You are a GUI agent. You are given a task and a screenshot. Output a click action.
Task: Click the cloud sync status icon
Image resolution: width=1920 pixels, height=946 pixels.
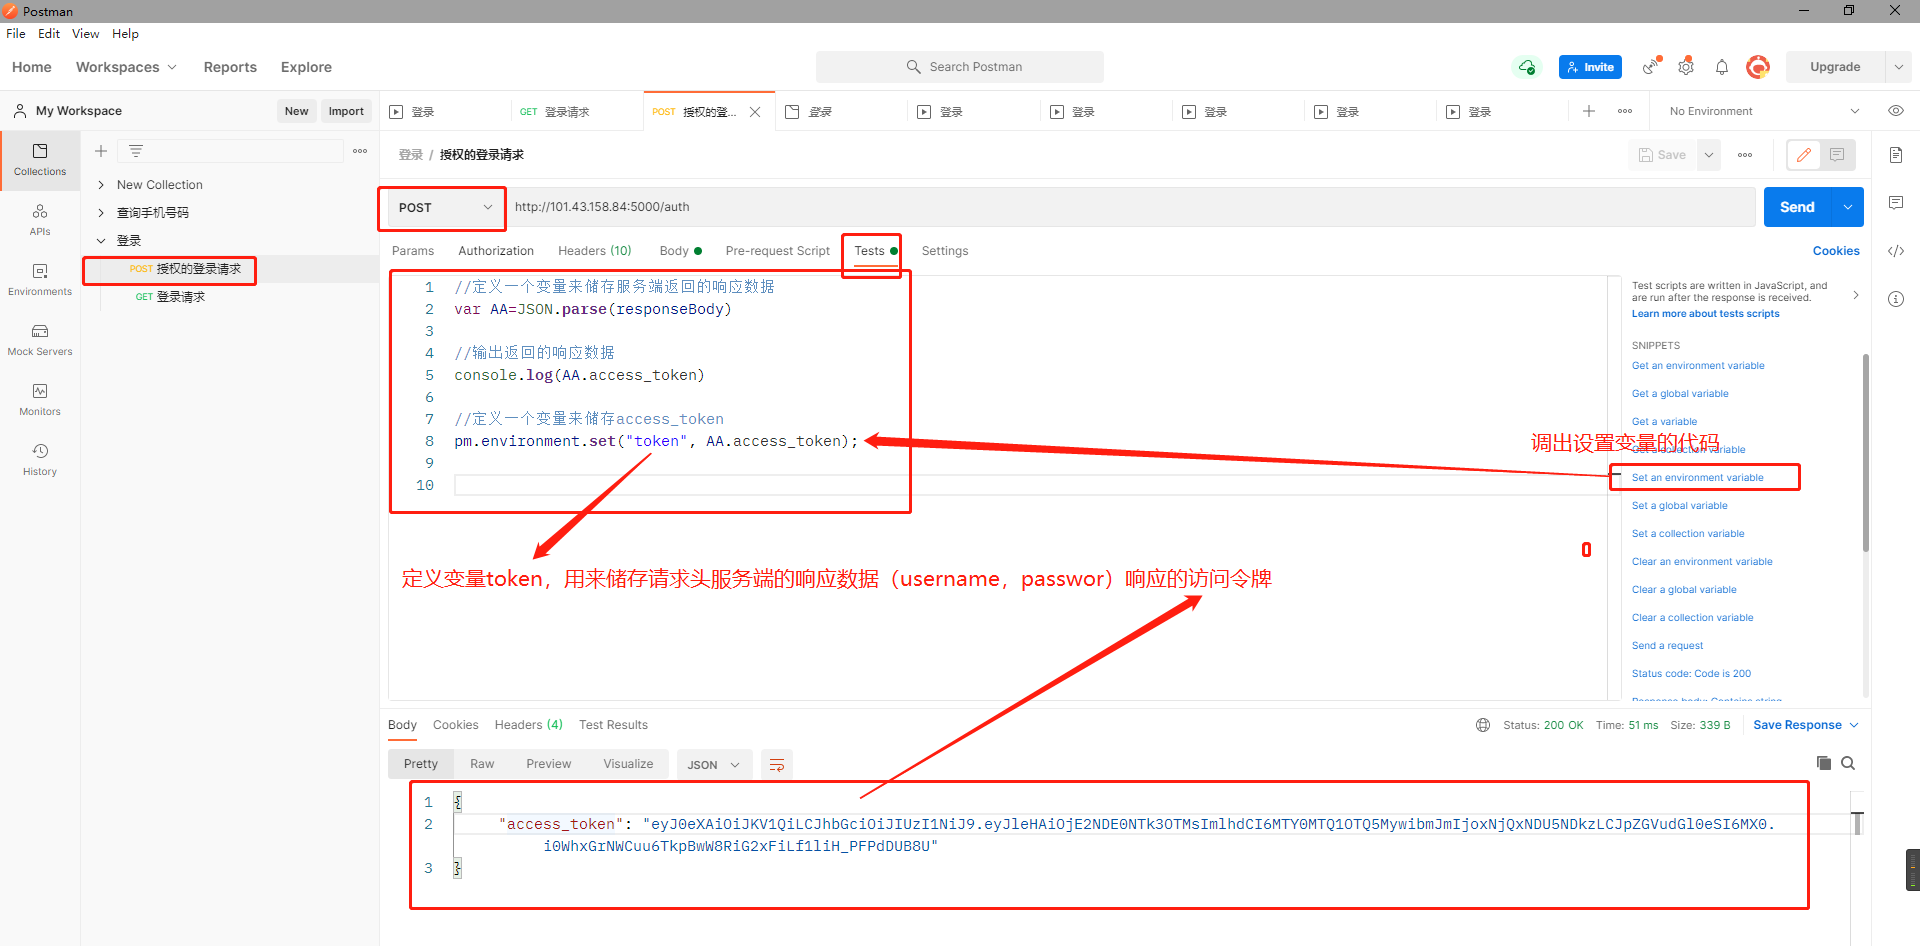(1527, 67)
